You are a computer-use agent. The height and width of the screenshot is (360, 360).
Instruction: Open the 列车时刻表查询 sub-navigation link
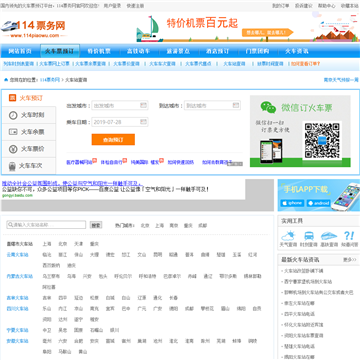click(x=19, y=64)
